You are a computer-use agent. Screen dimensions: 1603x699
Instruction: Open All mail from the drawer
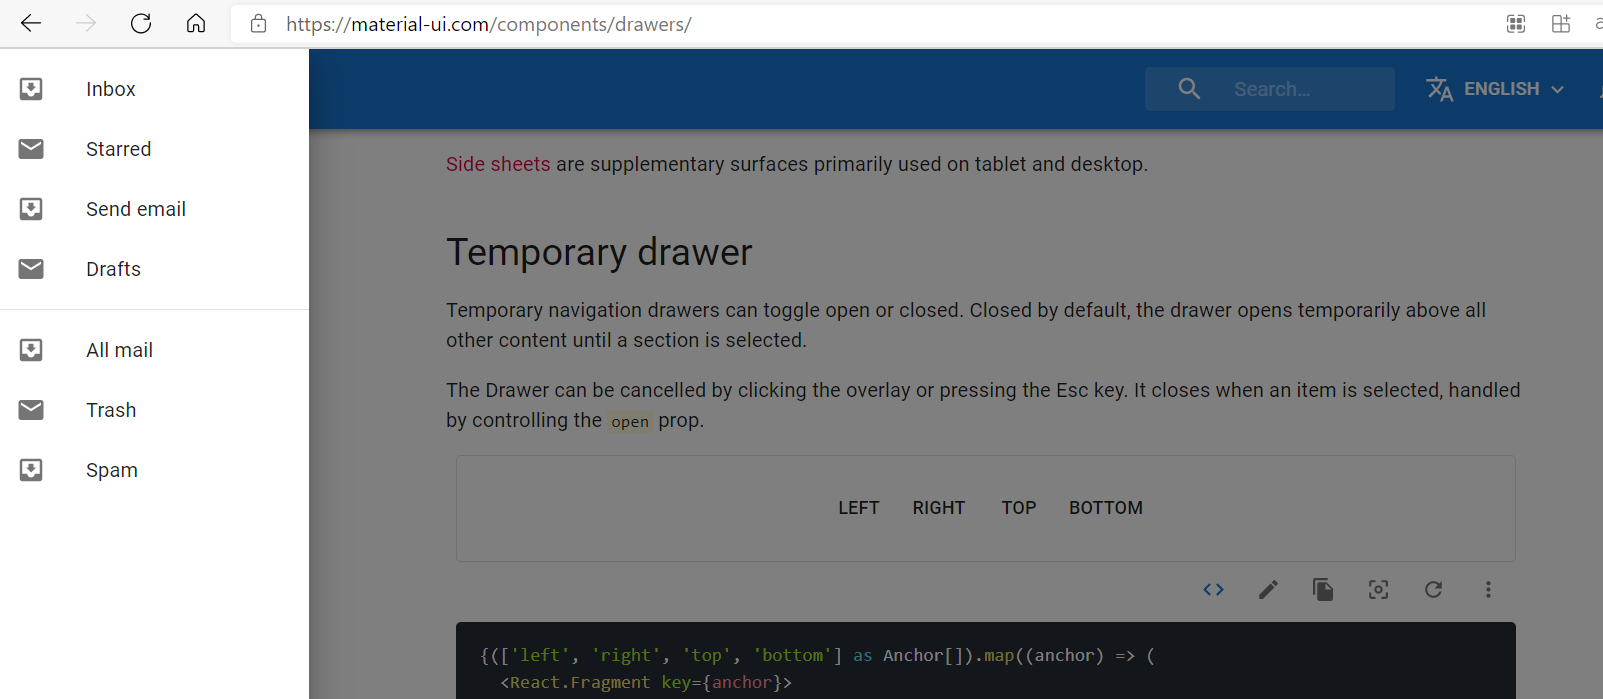tap(119, 350)
